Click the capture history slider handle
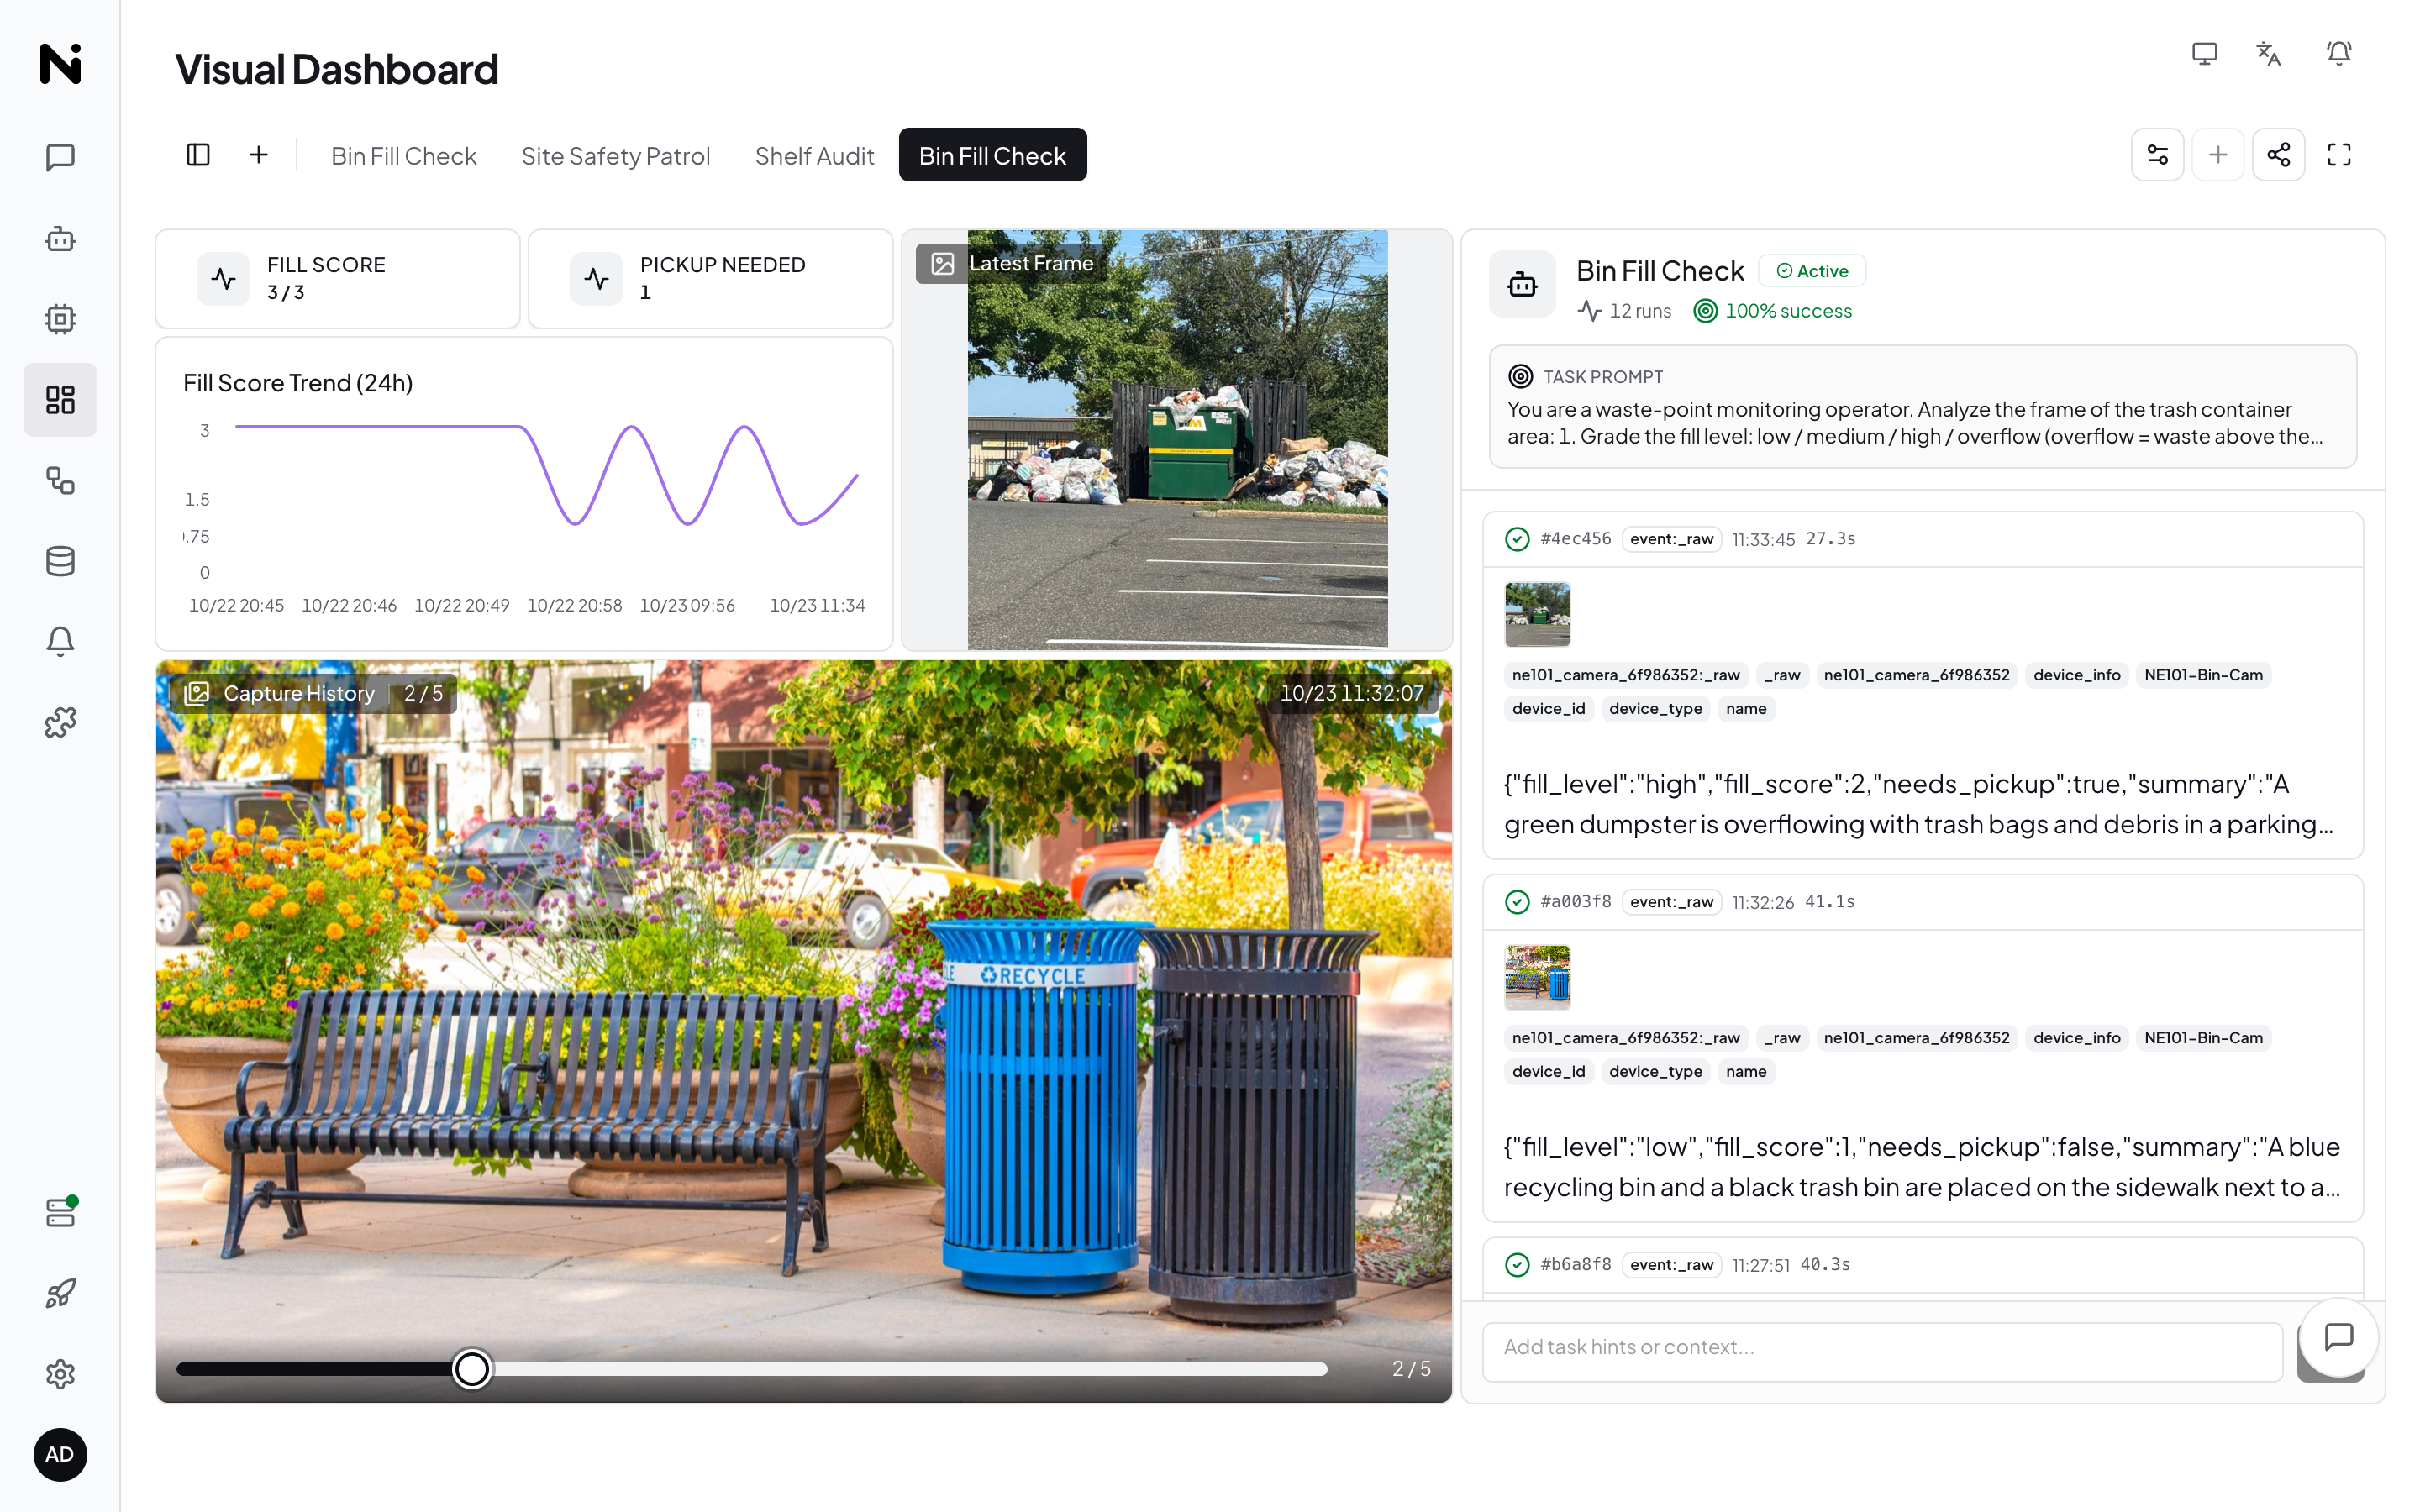 coord(471,1368)
